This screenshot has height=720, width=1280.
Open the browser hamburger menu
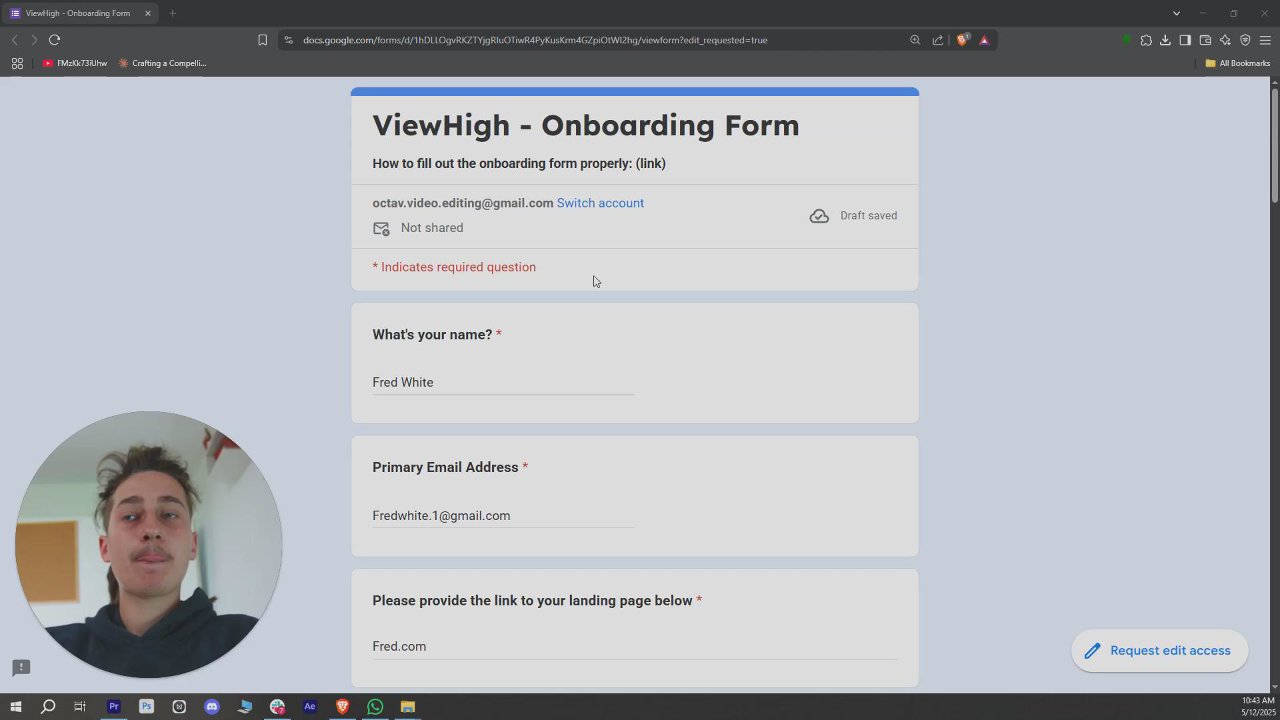[x=1265, y=40]
